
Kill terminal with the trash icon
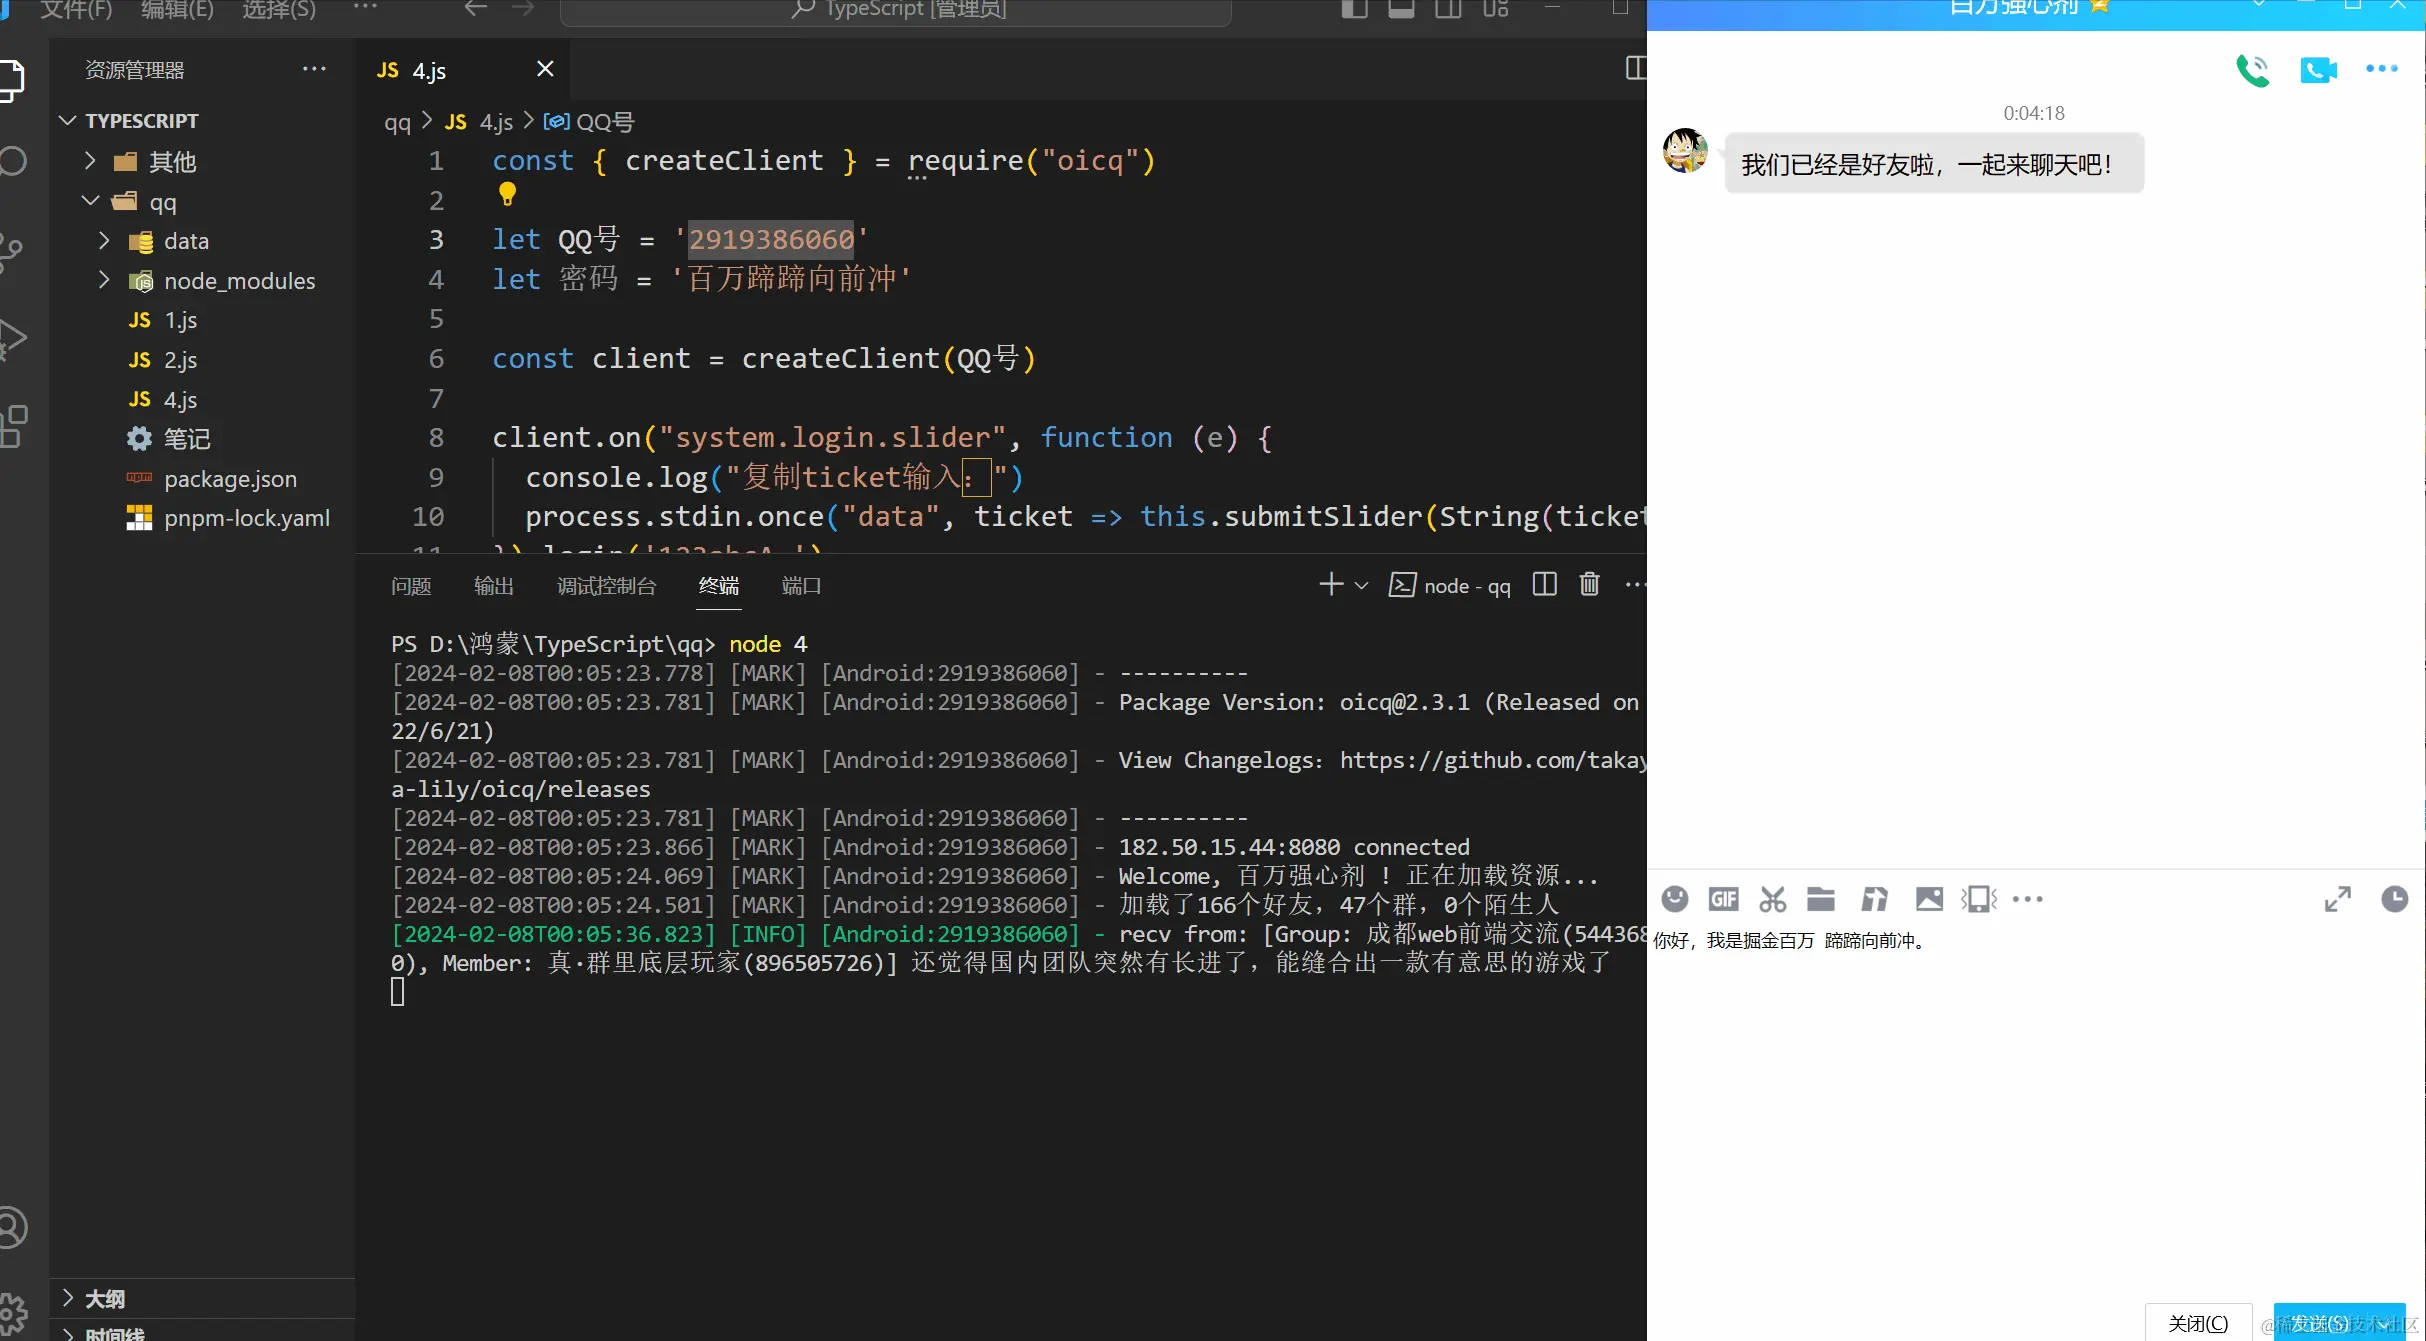coord(1589,585)
